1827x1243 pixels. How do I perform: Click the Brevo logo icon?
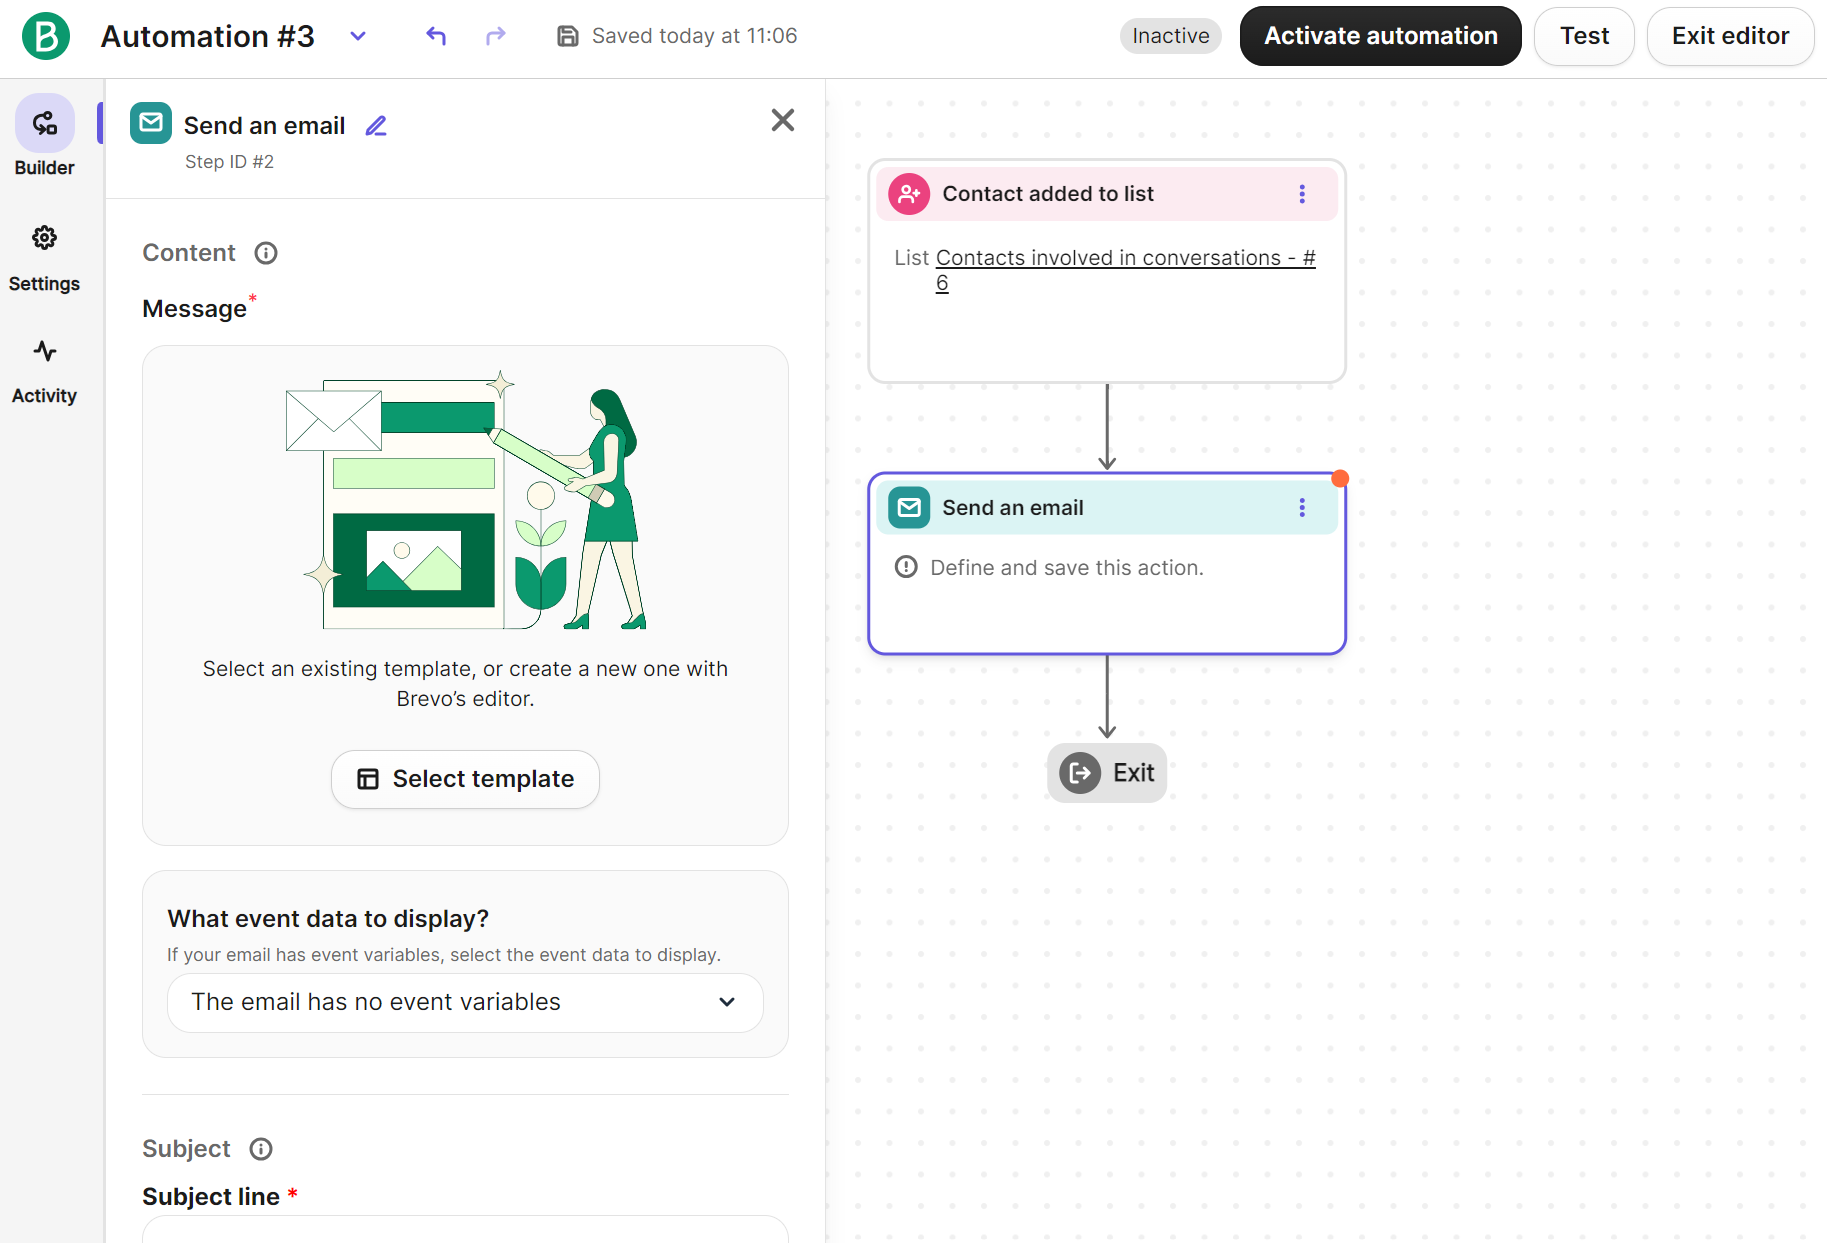[x=46, y=37]
